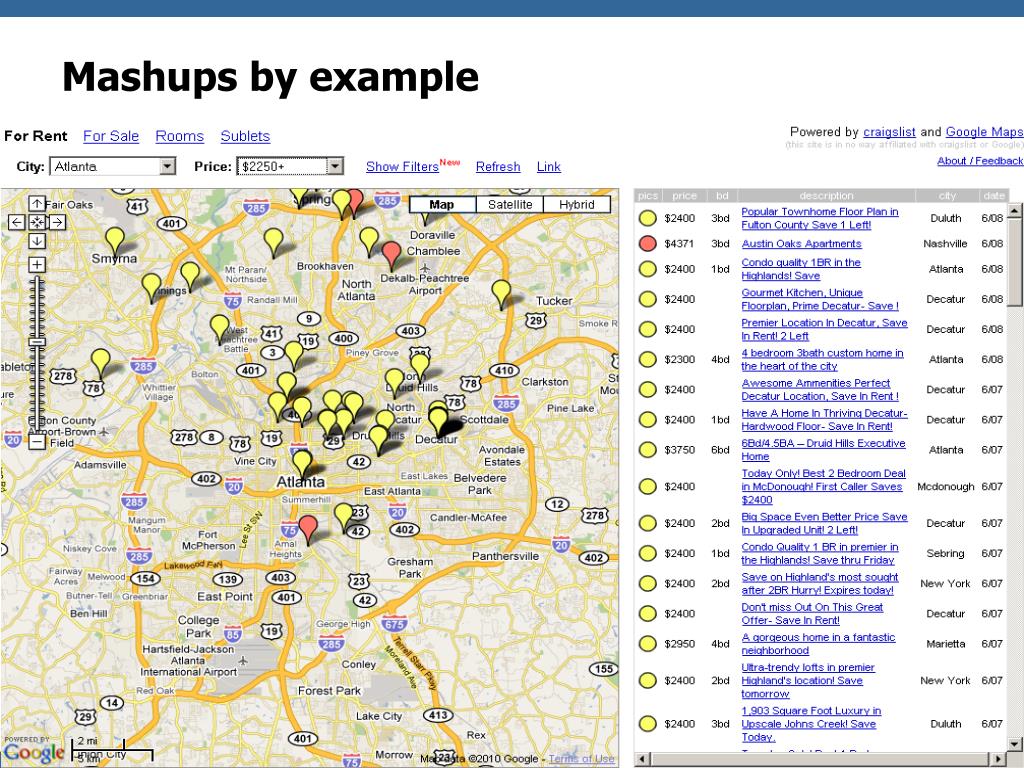Switch to the Map view tab

tap(442, 204)
